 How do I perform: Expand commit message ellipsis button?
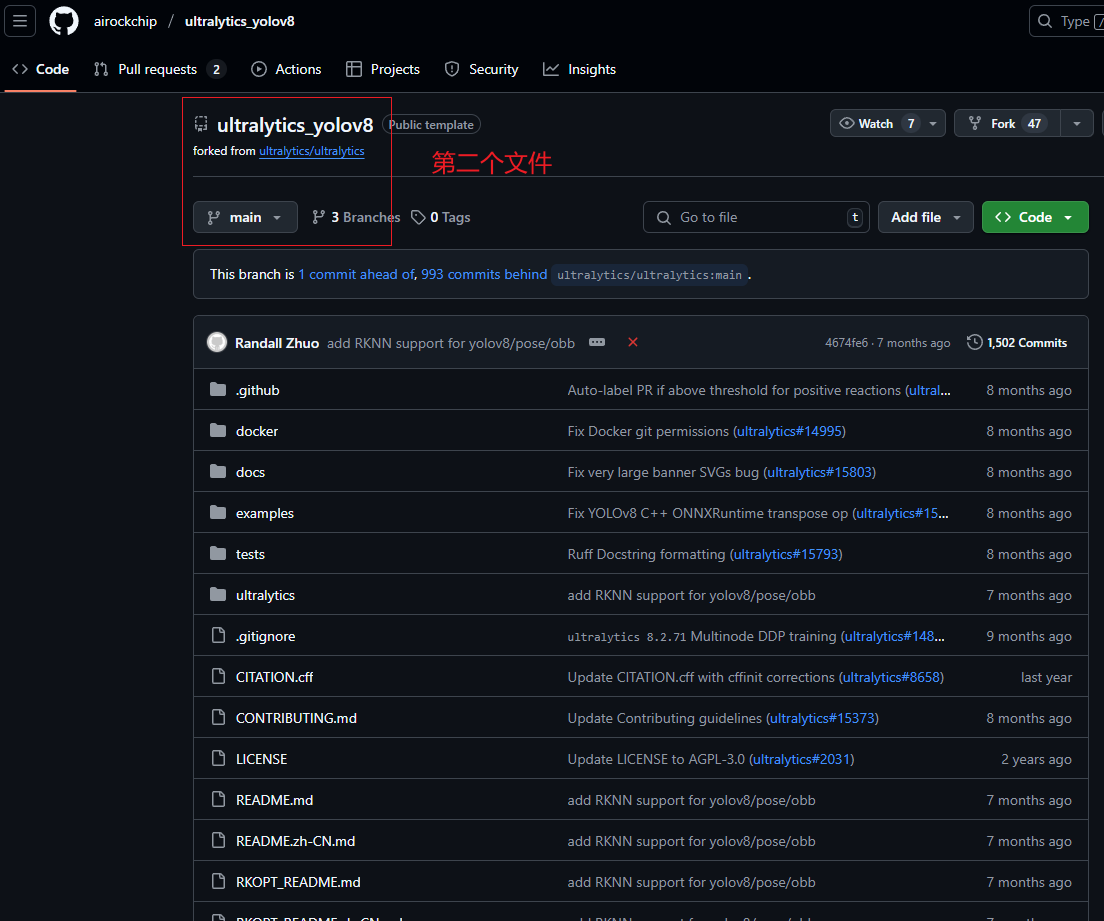click(x=597, y=342)
